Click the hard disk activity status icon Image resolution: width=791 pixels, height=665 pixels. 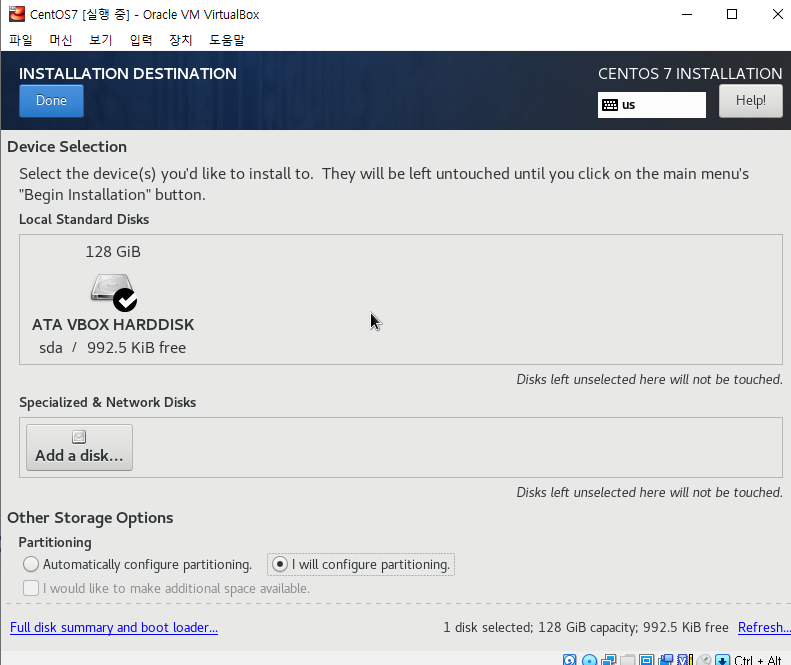(569, 660)
